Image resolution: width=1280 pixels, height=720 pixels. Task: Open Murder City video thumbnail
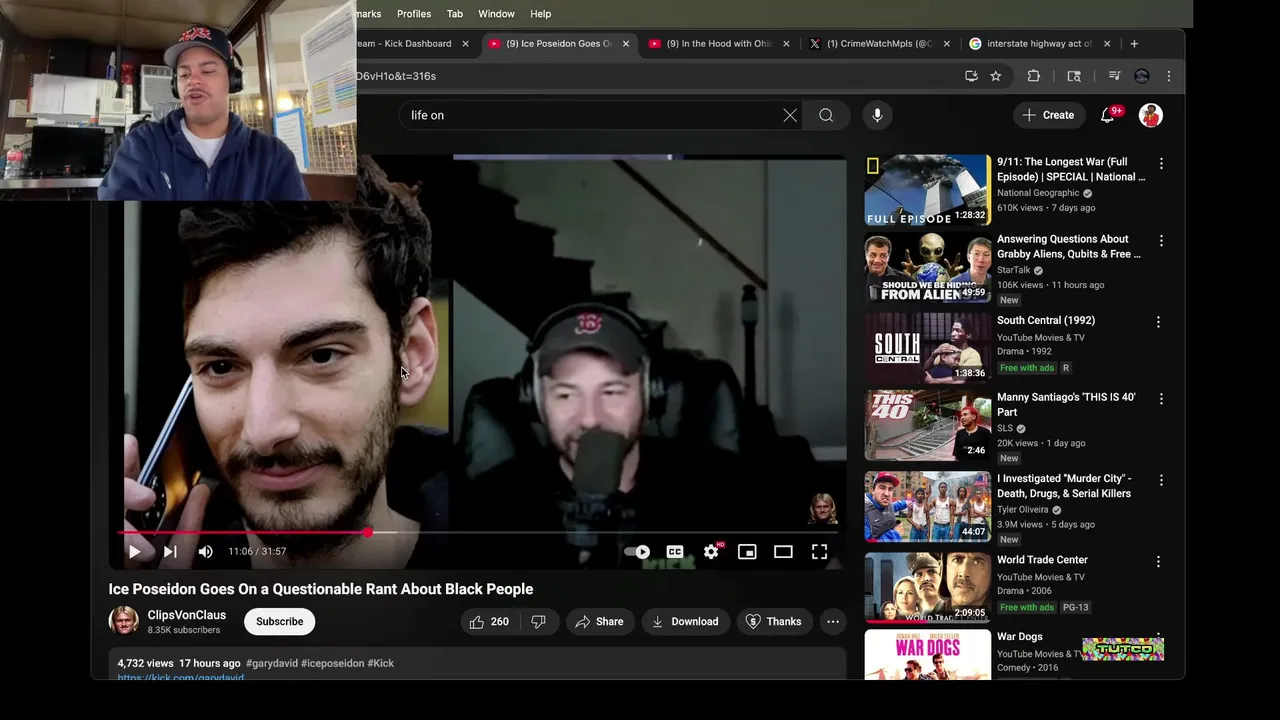pyautogui.click(x=928, y=506)
